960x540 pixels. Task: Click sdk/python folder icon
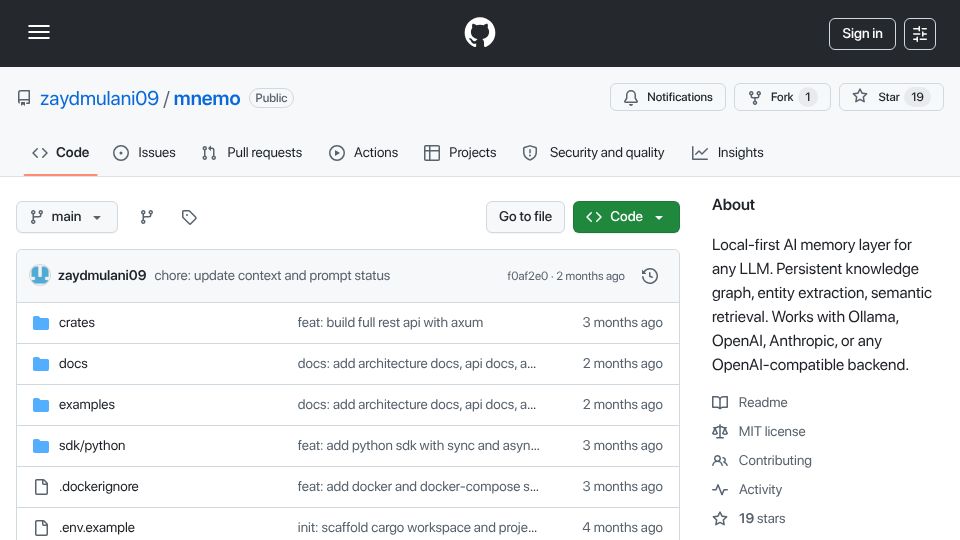(41, 446)
